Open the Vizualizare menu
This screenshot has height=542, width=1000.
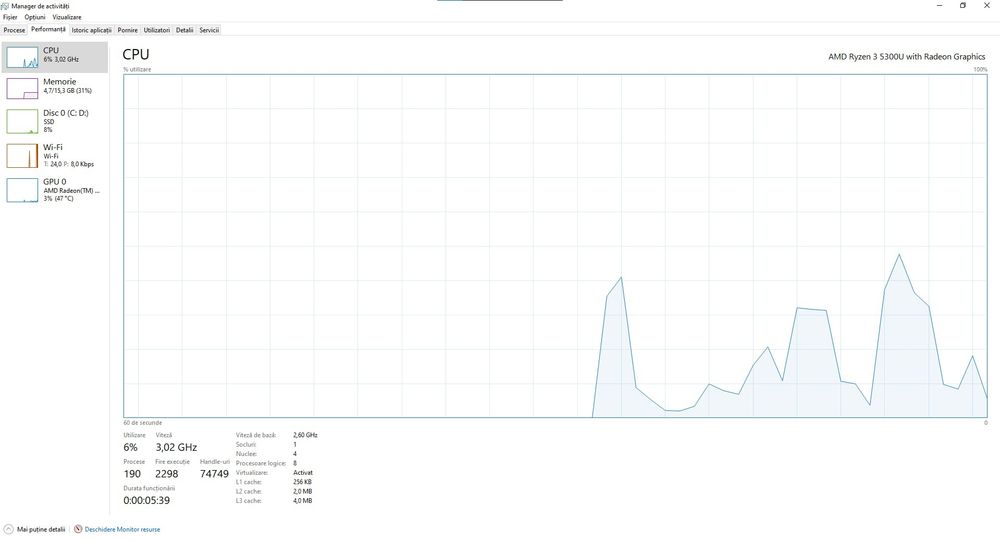coord(66,17)
